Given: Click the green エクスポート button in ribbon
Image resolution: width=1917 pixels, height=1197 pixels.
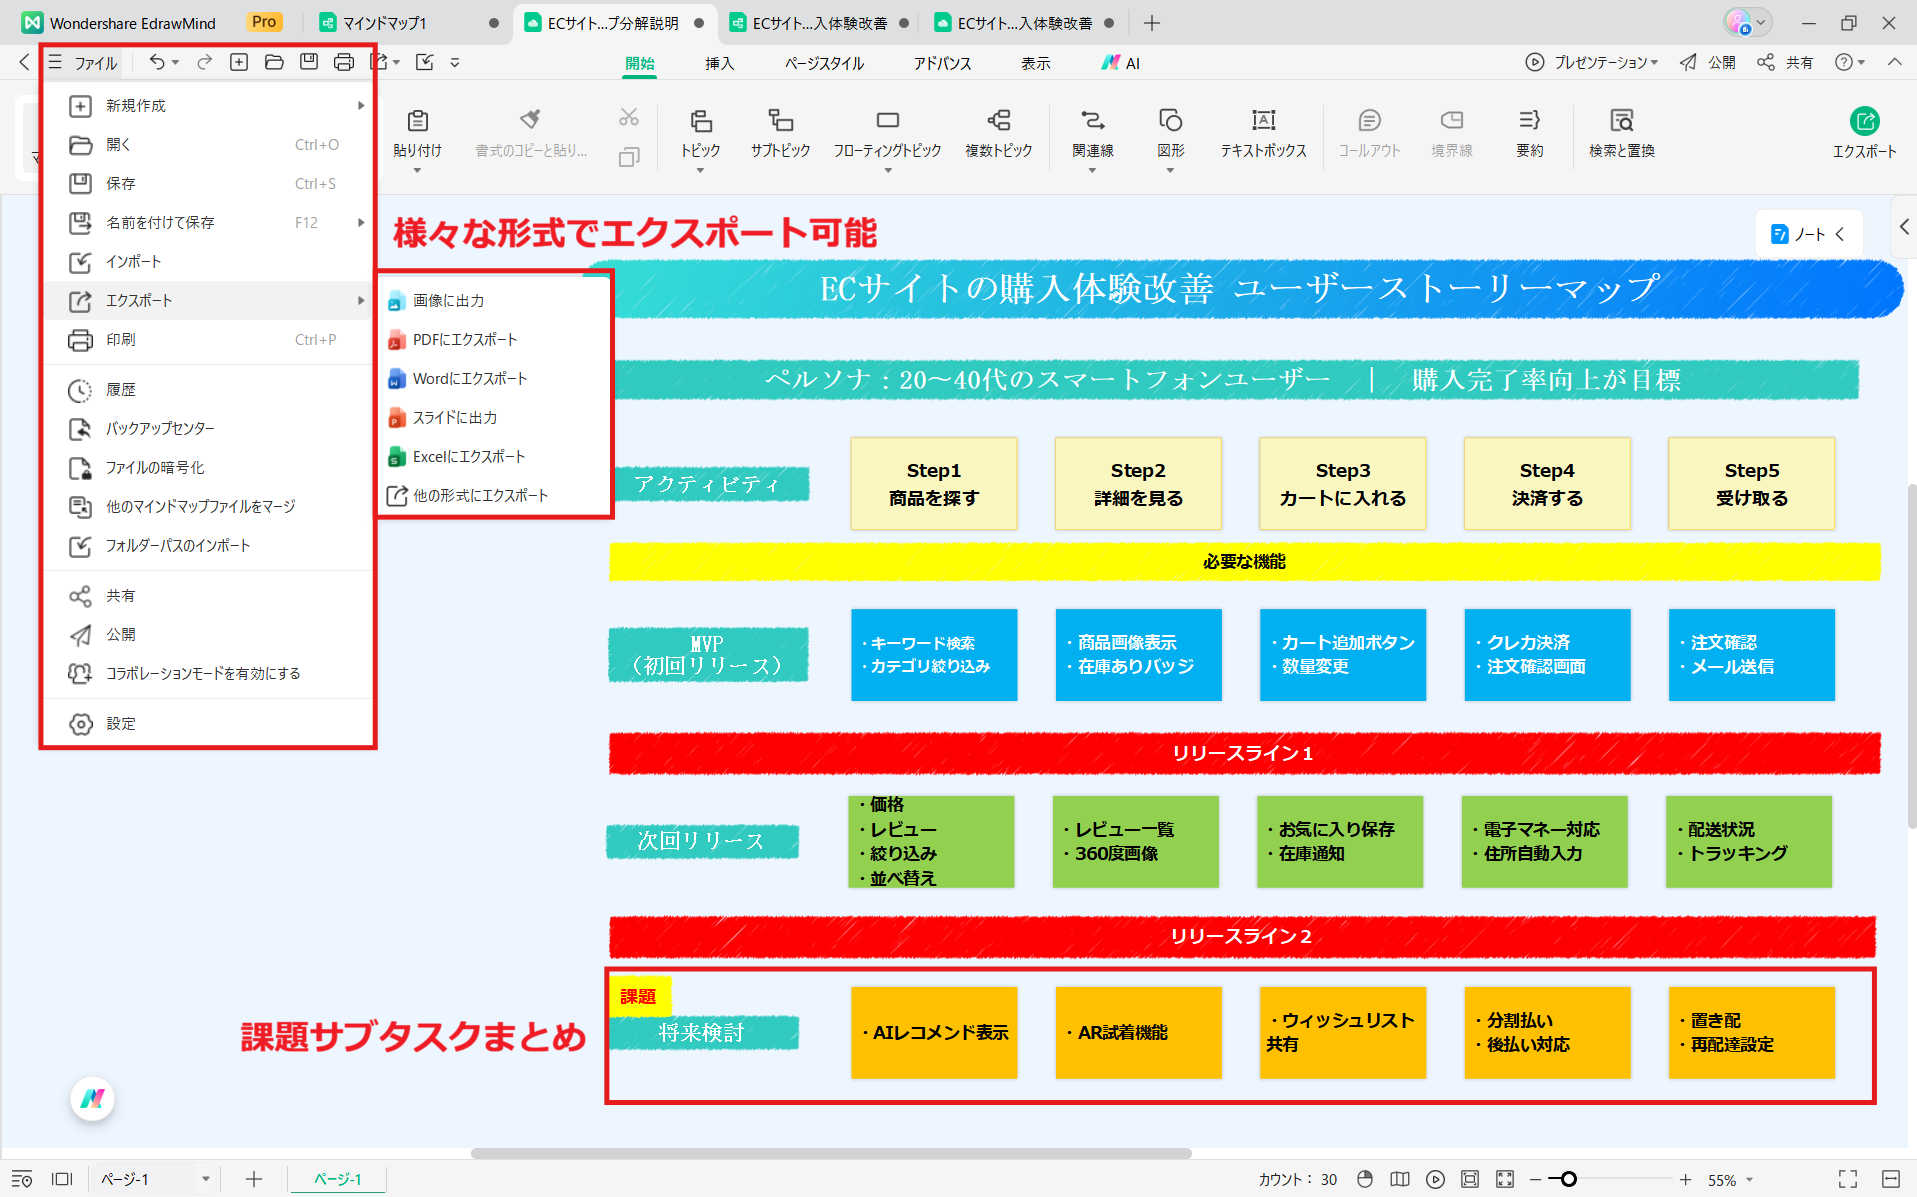Looking at the screenshot, I should pyautogui.click(x=1864, y=133).
